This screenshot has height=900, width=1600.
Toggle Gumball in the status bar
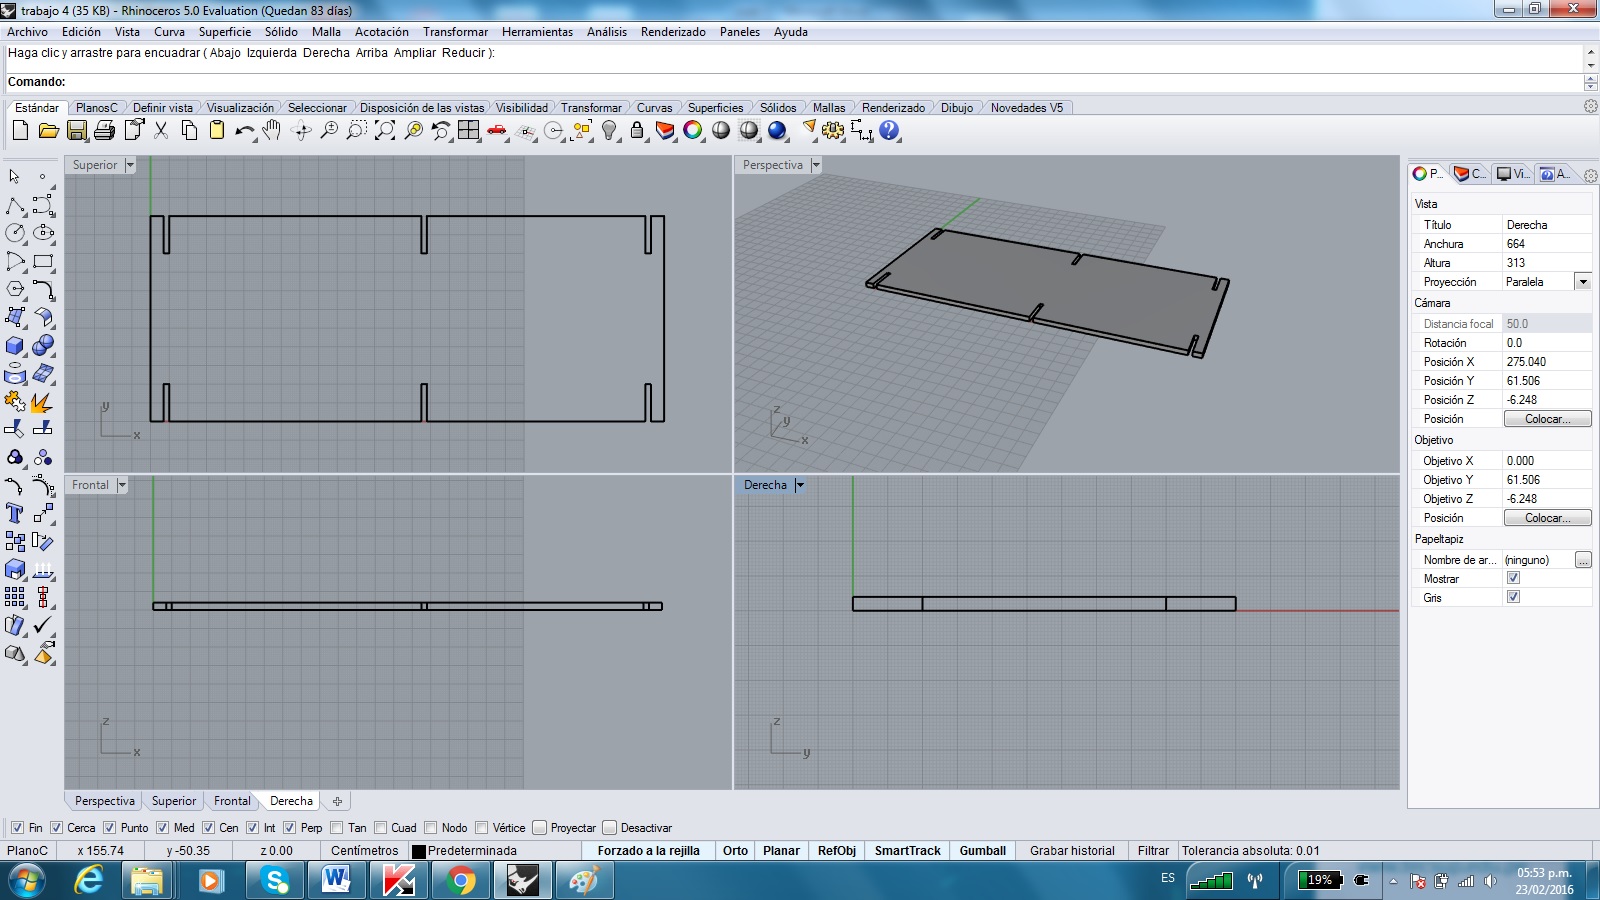[x=982, y=851]
